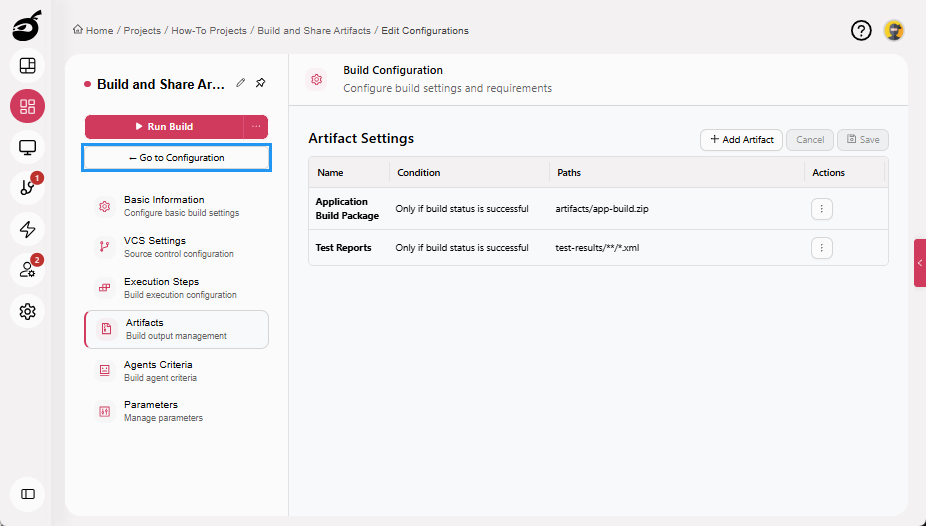This screenshot has width=926, height=526.
Task: Open the help question mark icon
Action: [x=861, y=30]
